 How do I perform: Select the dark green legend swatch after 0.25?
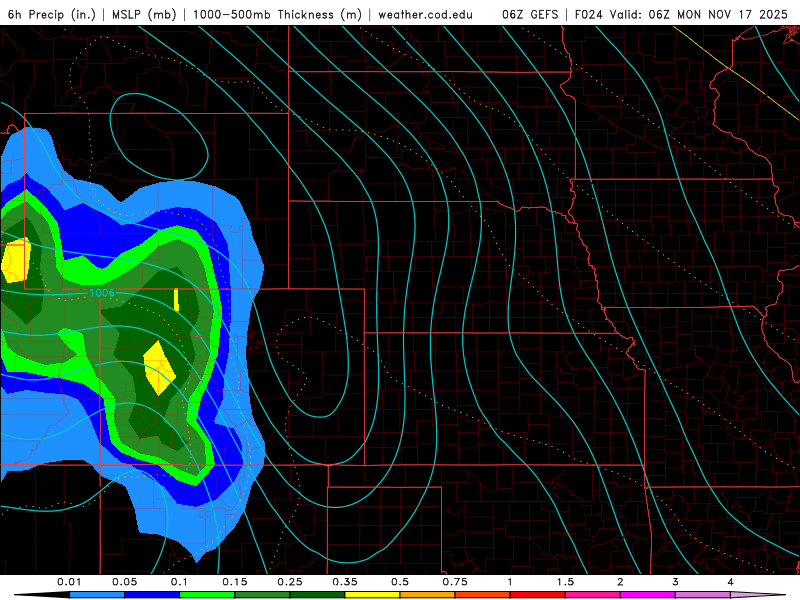tap(317, 595)
